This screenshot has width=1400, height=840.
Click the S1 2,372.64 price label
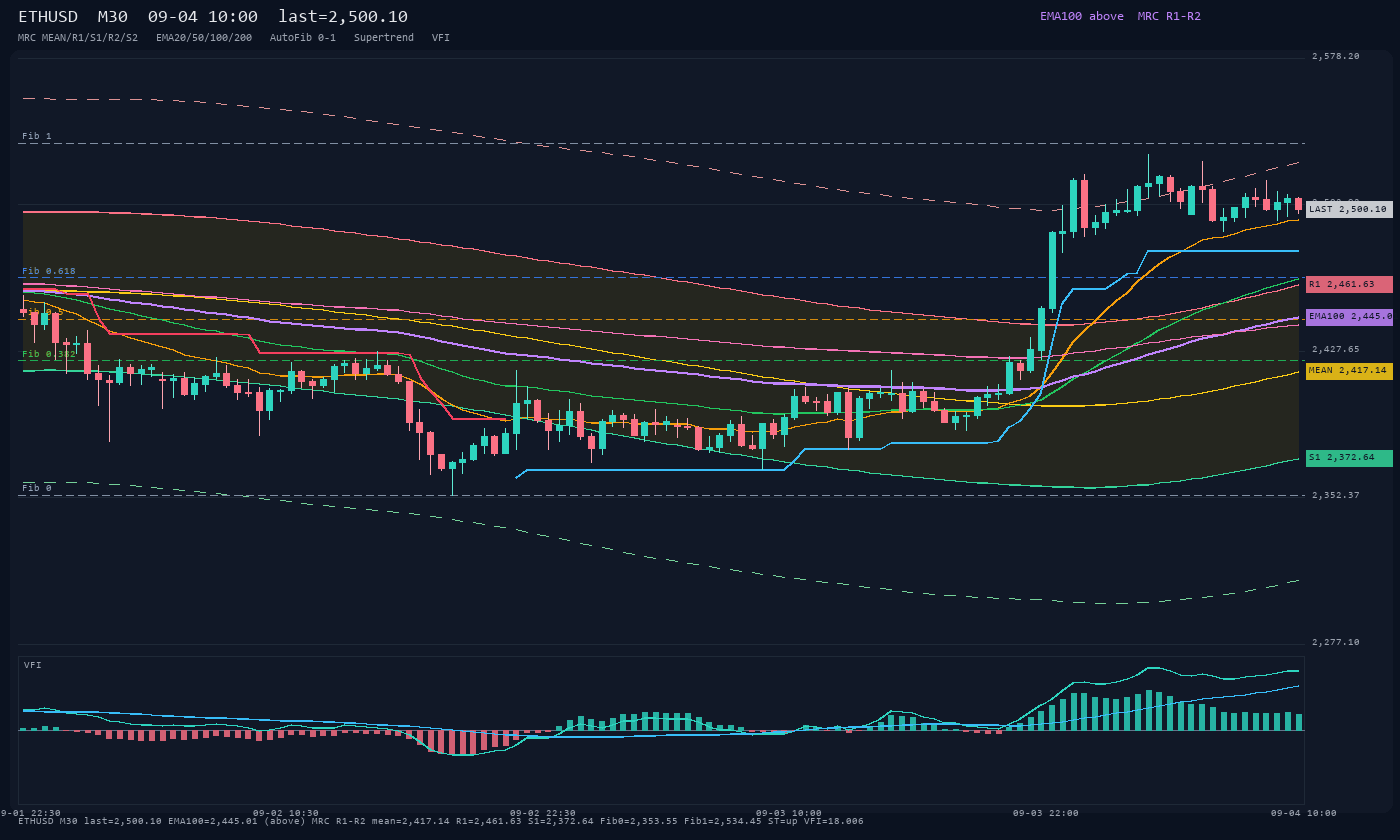click(x=1349, y=457)
